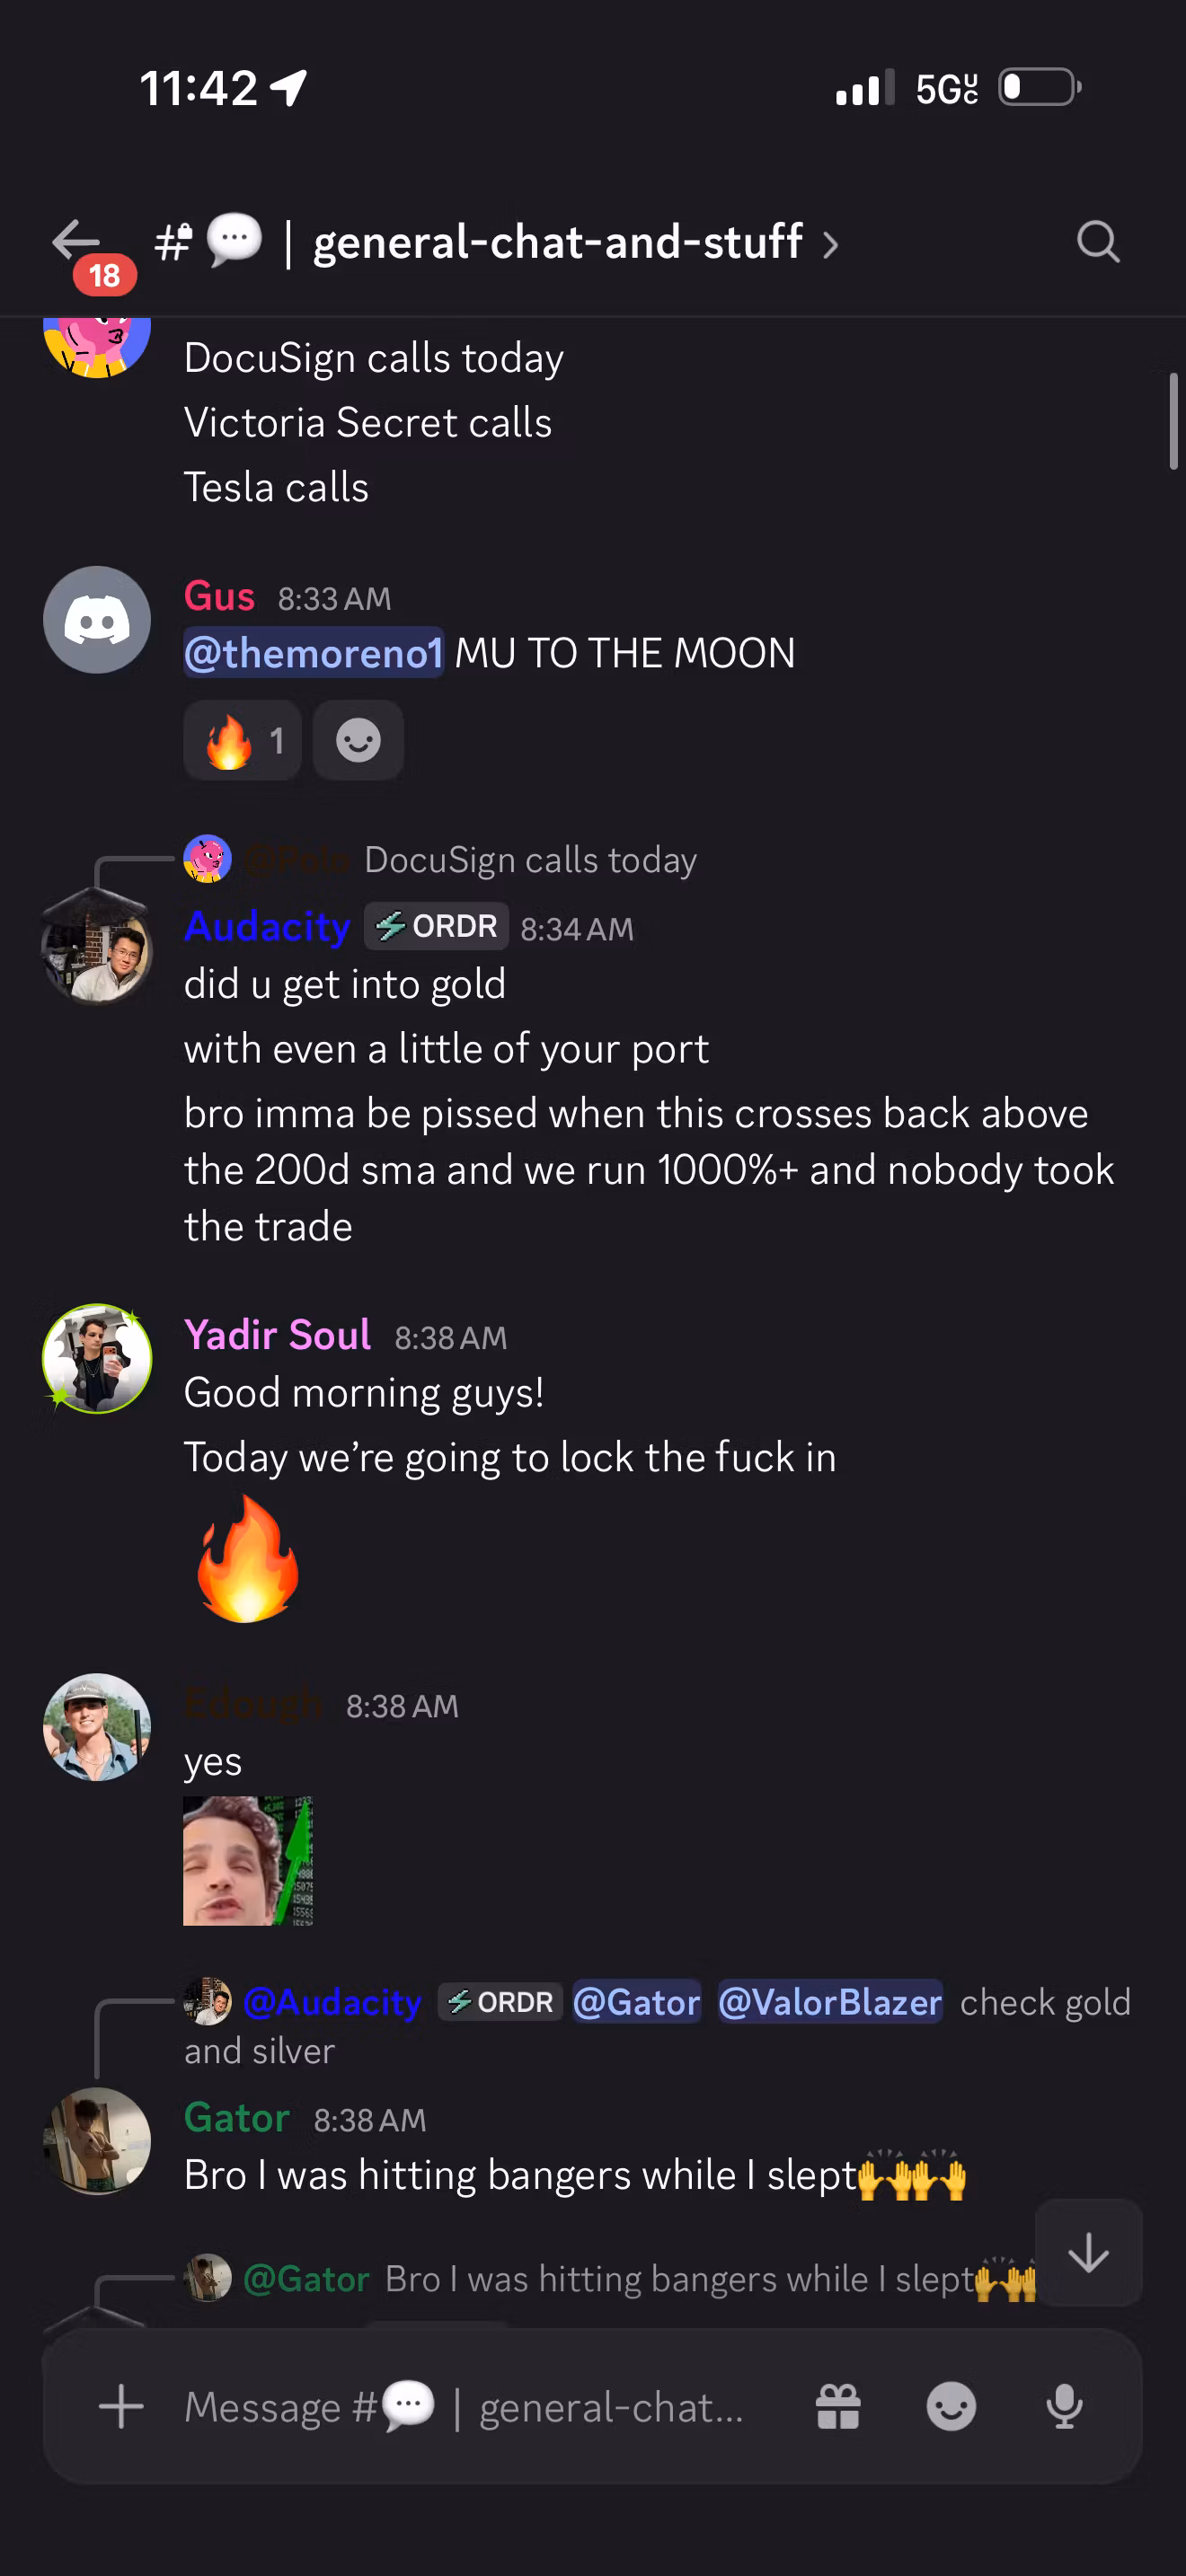
Task: Open the general-chat-and-stuff channel title
Action: (557, 242)
